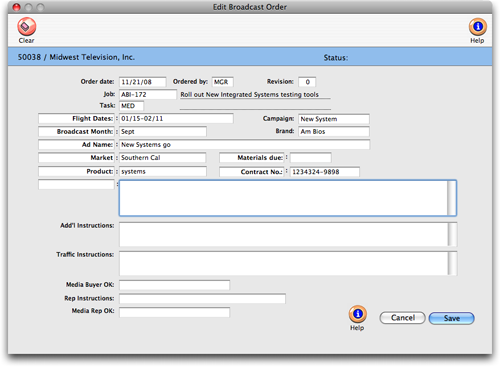Click the Job field ABI-172
The image size is (500, 367).
(148, 95)
